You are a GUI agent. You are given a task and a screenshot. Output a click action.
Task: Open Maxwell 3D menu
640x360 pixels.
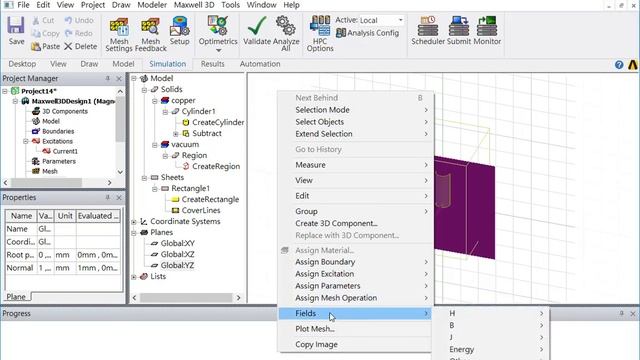(194, 5)
